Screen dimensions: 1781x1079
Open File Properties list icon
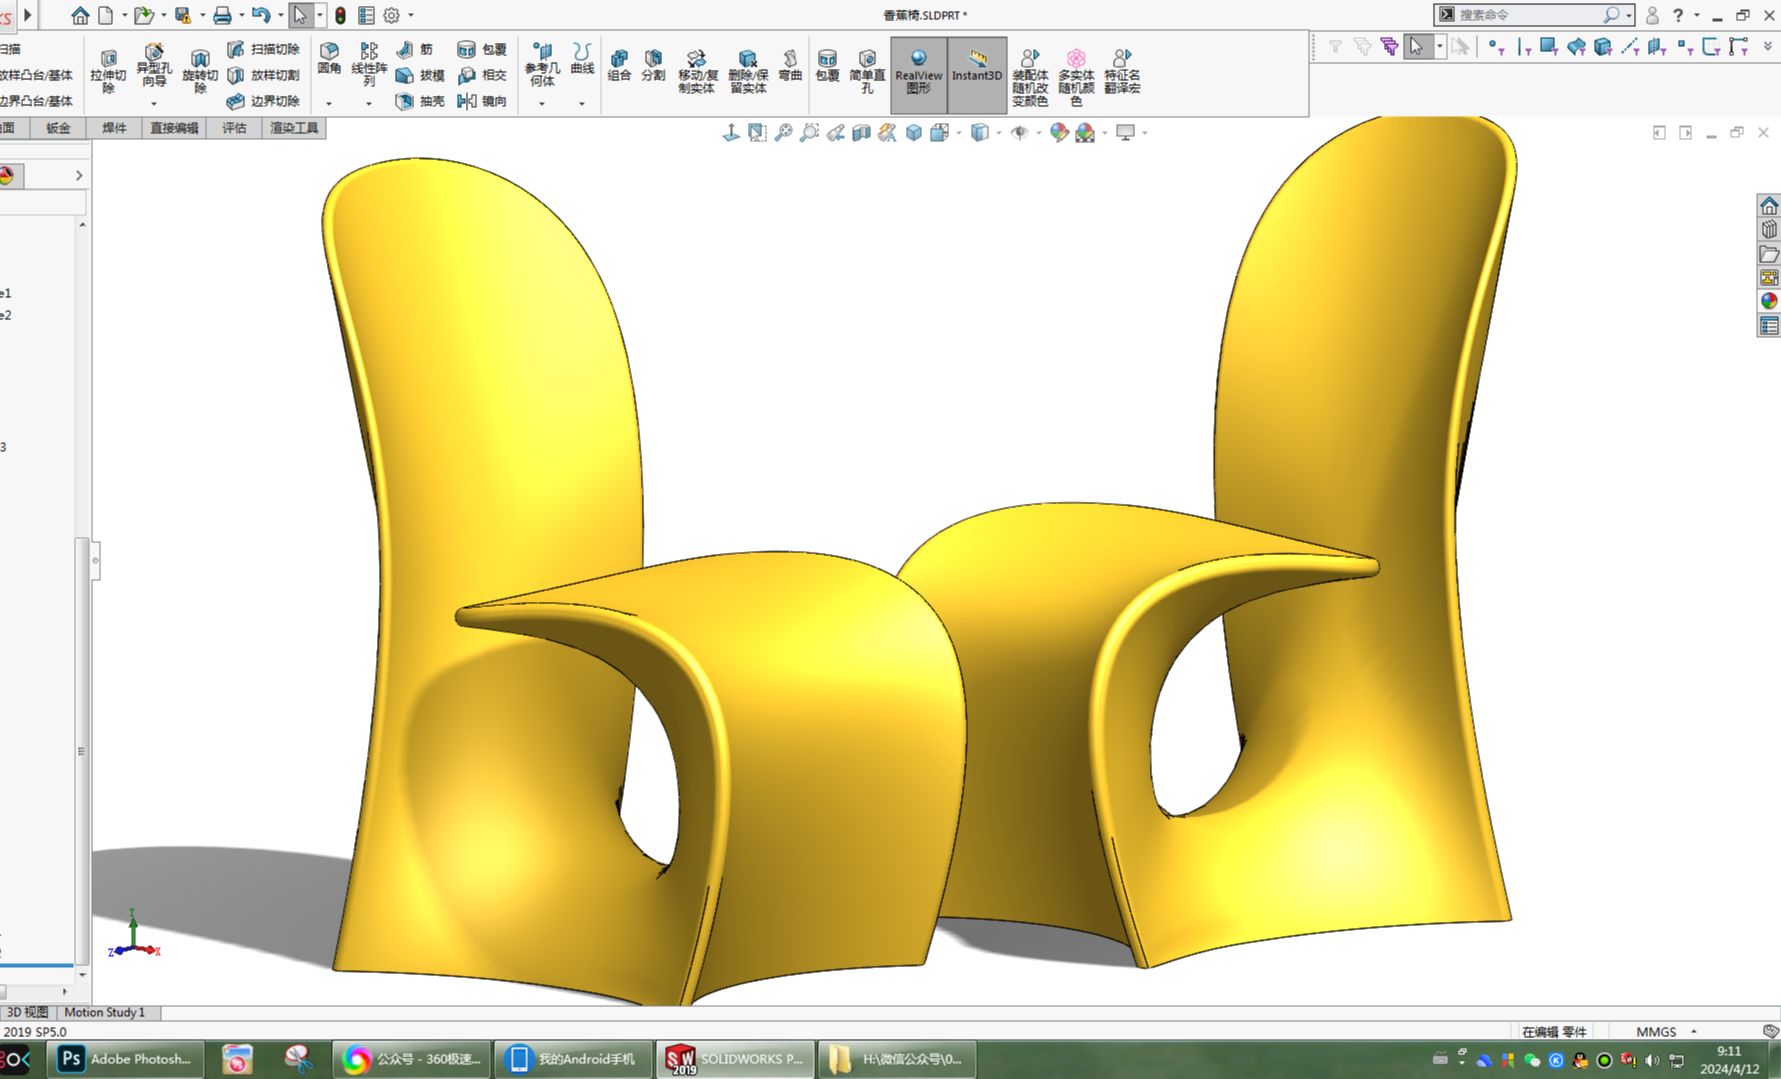(366, 15)
